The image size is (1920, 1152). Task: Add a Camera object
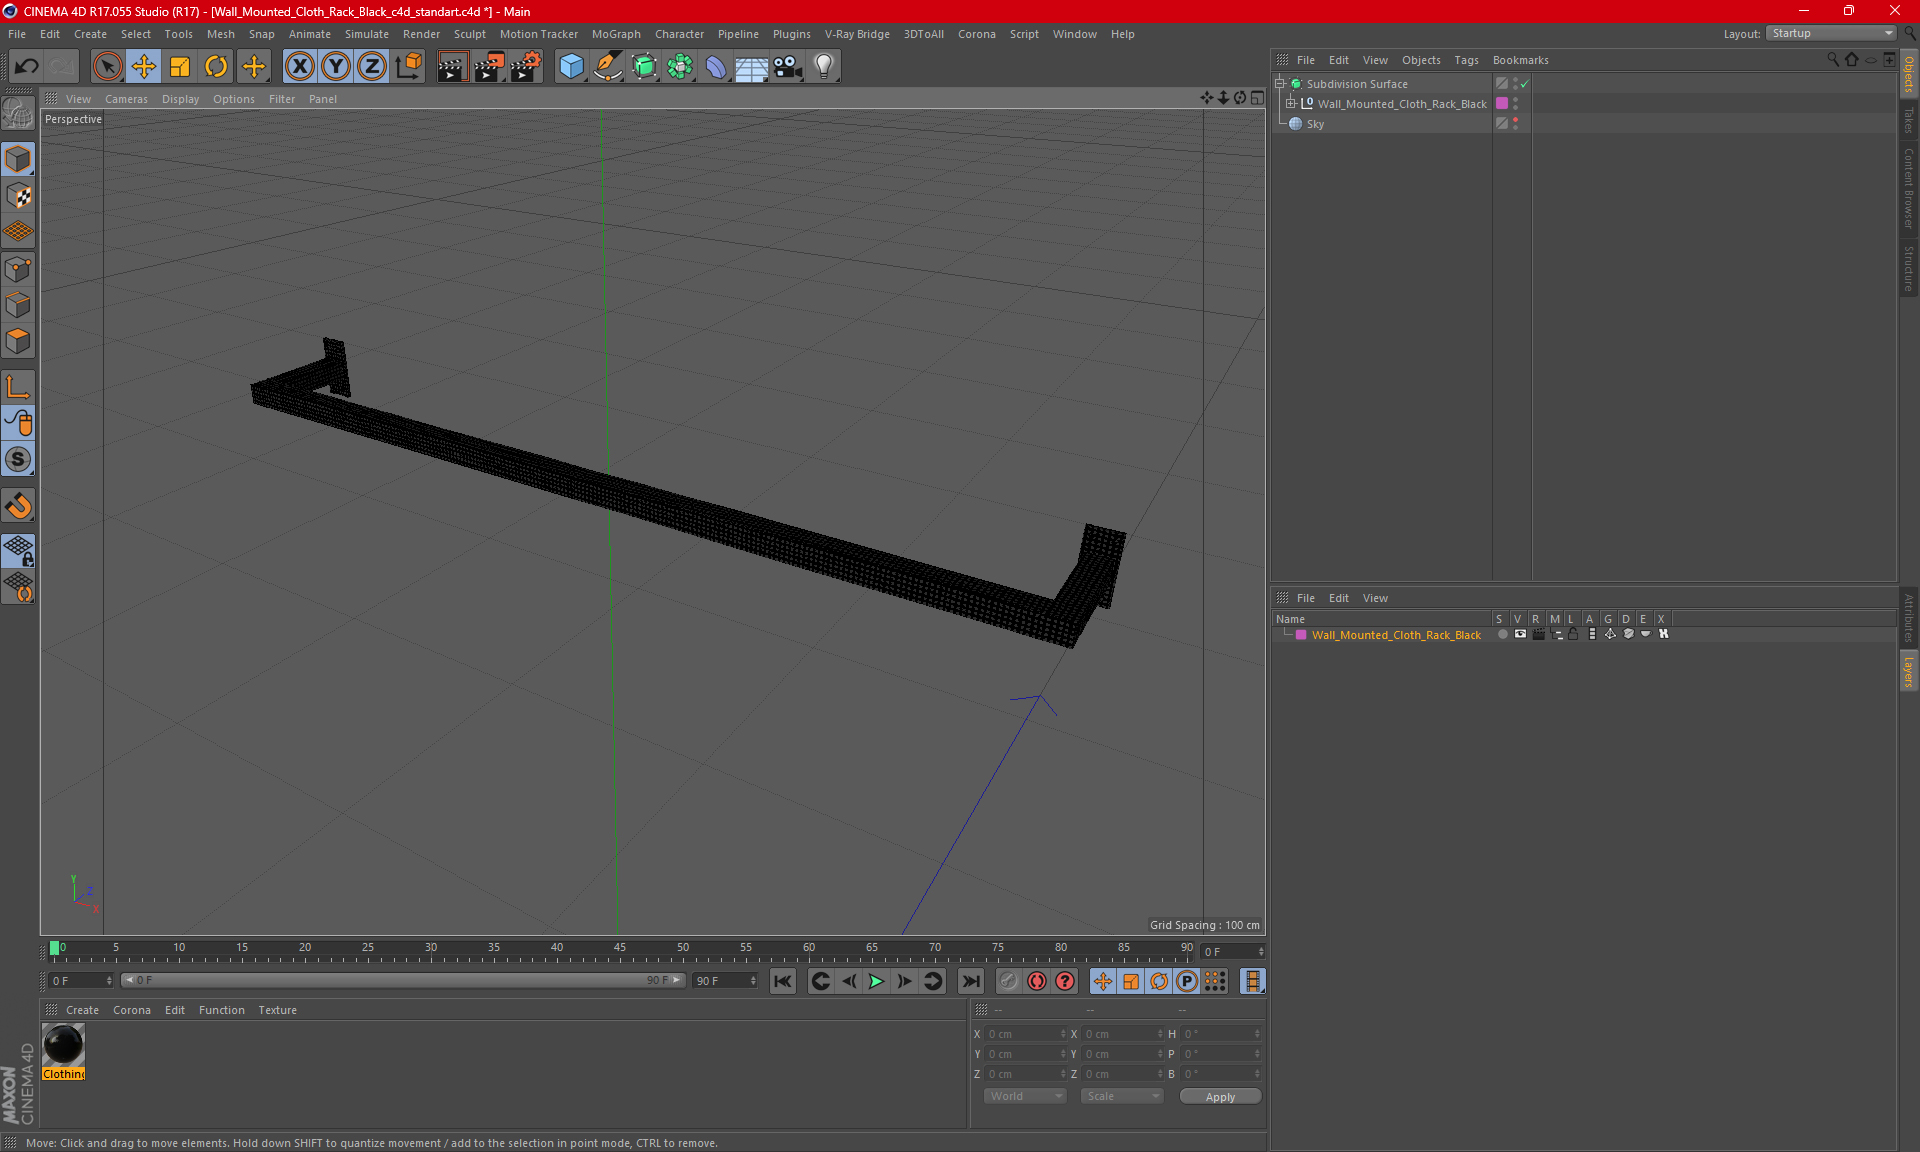[x=788, y=66]
